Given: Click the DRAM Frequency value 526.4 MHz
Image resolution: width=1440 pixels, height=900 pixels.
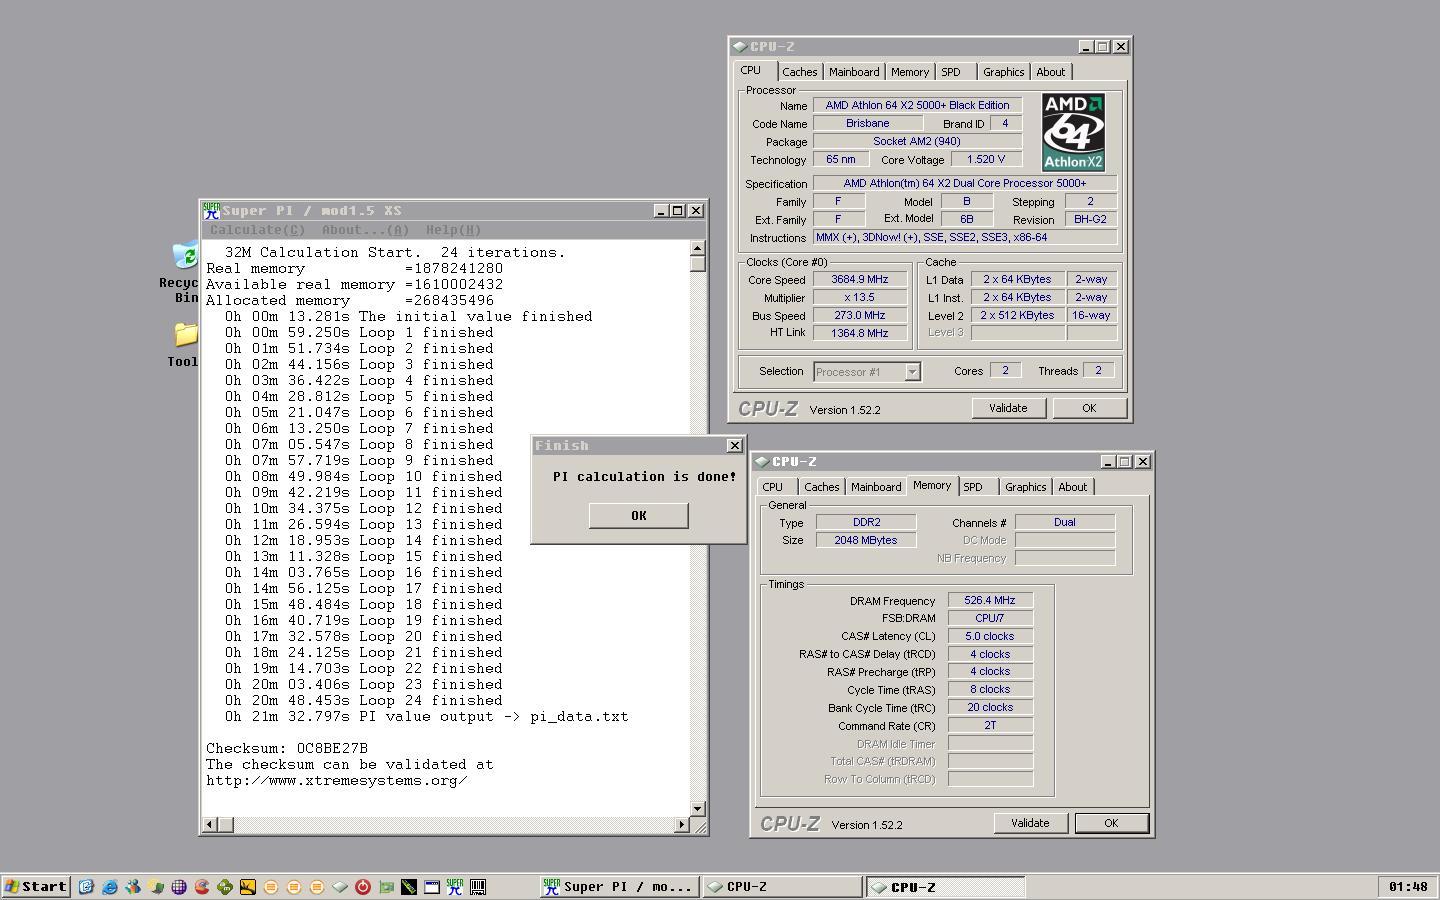Looking at the screenshot, I should coord(990,601).
